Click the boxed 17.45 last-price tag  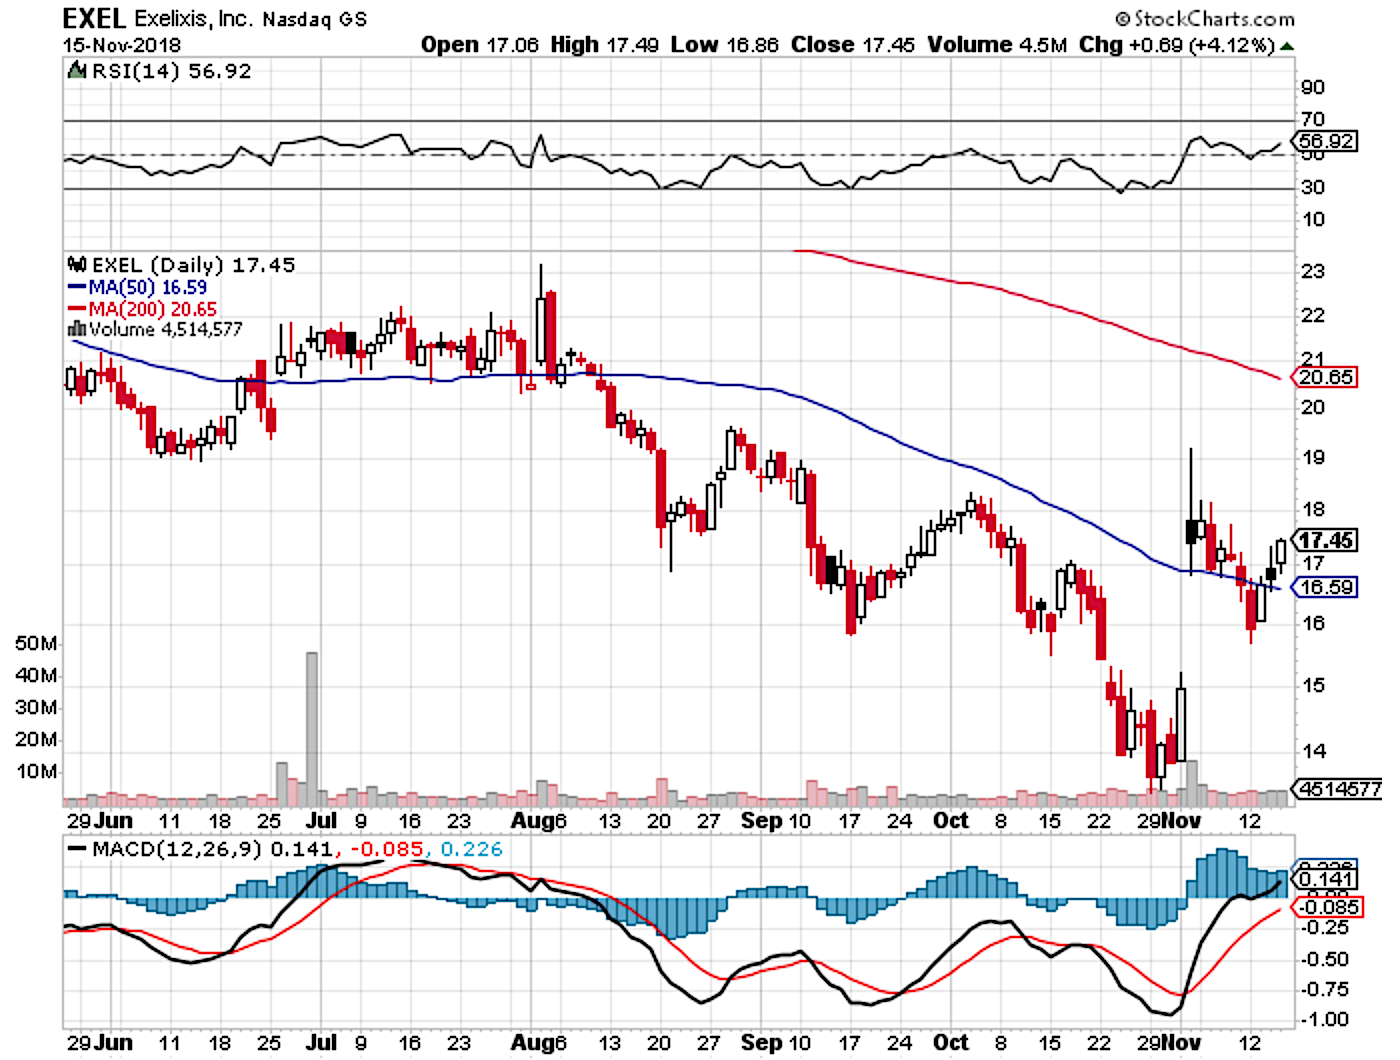1326,540
